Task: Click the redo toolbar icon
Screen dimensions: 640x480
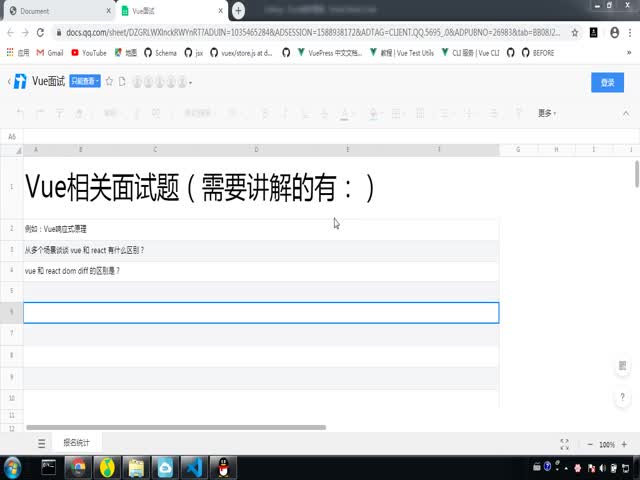Action: click(x=40, y=113)
